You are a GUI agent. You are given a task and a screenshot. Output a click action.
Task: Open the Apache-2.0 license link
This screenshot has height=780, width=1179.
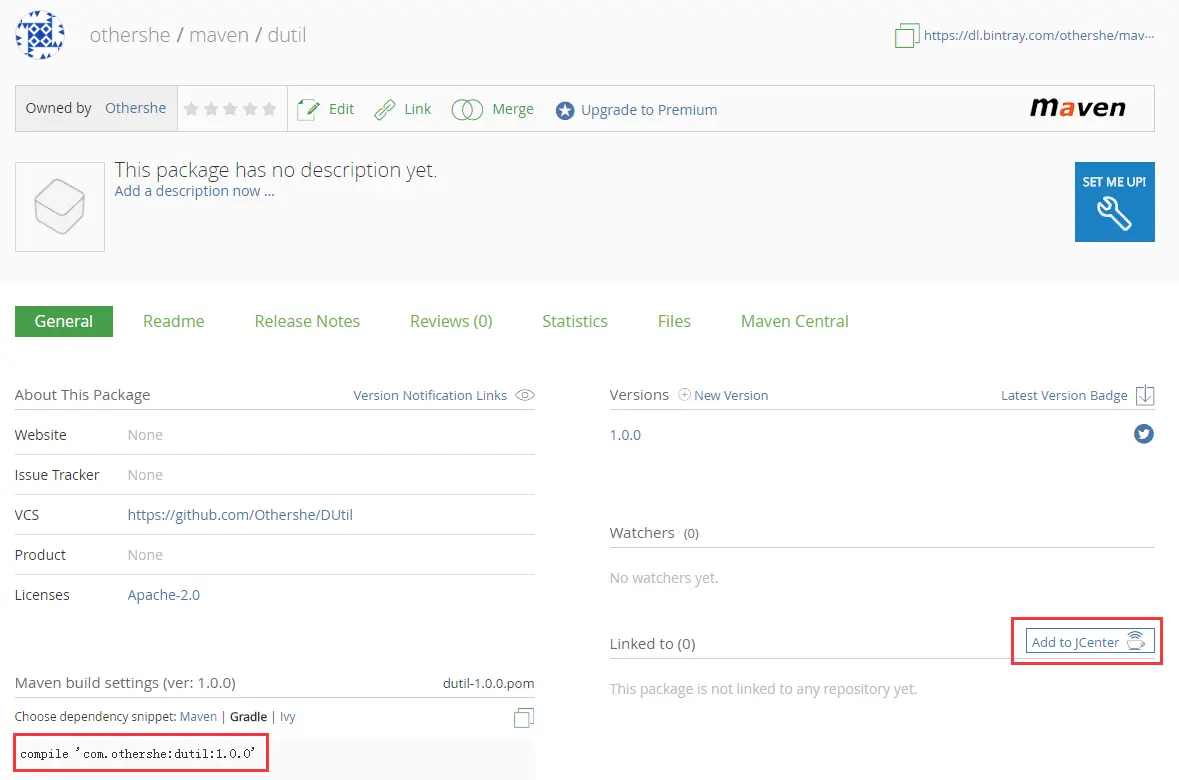tap(164, 595)
